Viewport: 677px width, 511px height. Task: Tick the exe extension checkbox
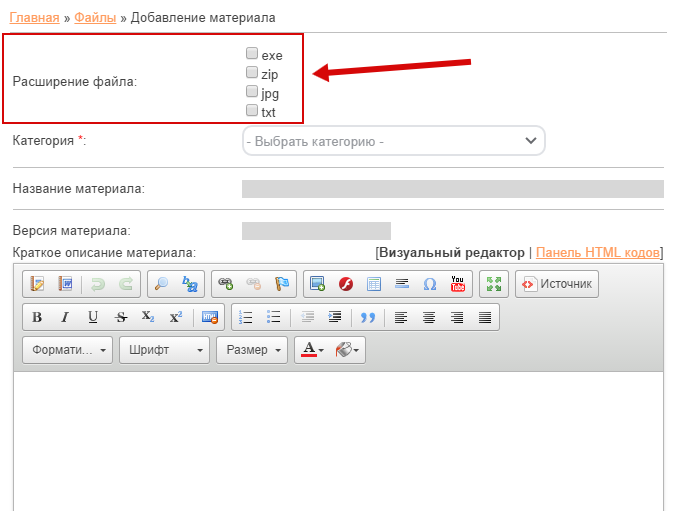click(252, 54)
